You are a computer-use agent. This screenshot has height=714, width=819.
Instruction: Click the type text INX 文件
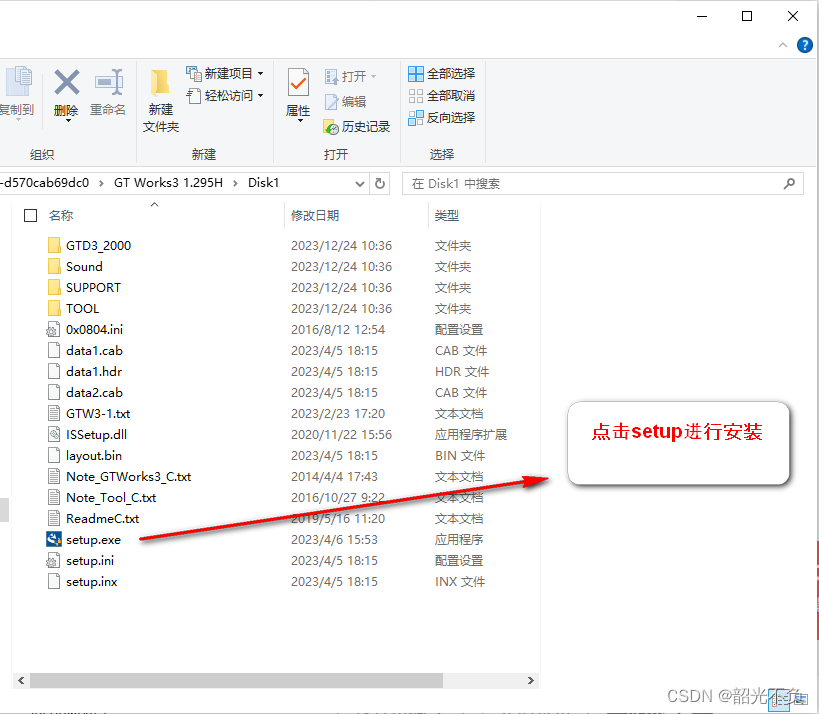pyautogui.click(x=460, y=581)
